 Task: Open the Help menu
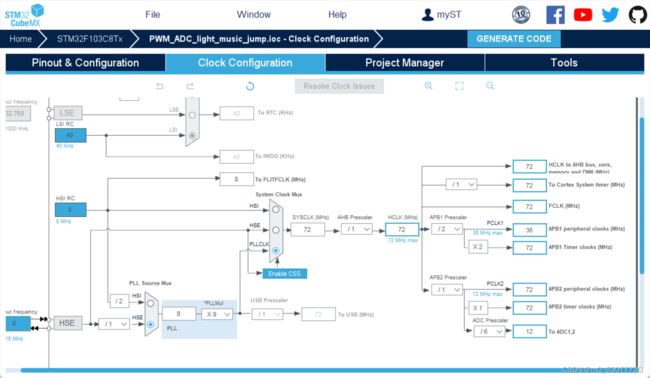(337, 15)
